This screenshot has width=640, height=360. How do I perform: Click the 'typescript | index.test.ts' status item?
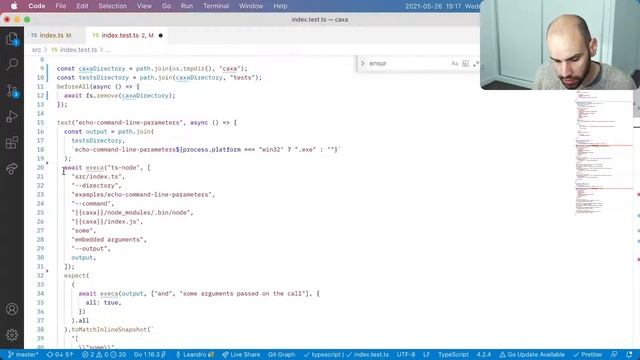[346, 354]
